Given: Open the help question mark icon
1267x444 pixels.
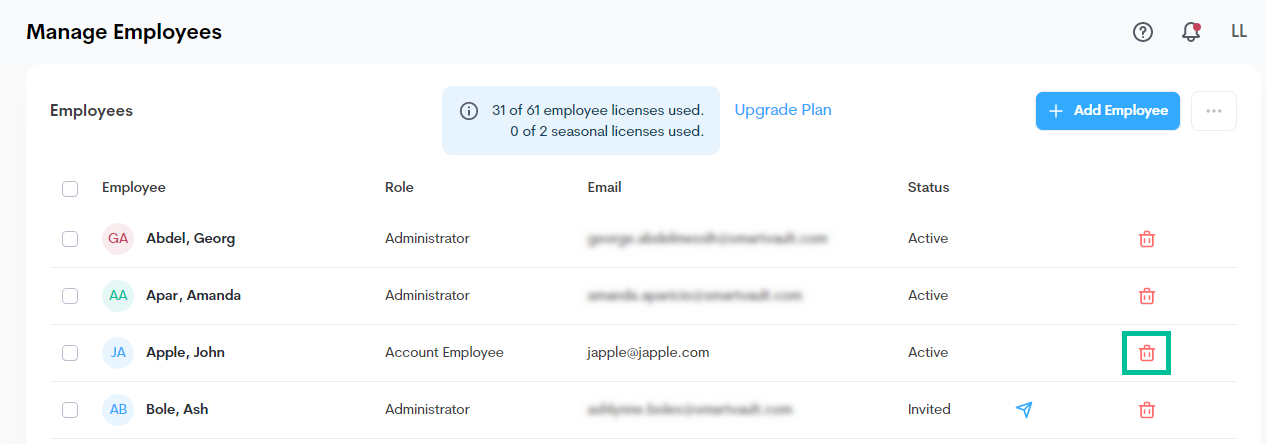Looking at the screenshot, I should click(x=1143, y=32).
